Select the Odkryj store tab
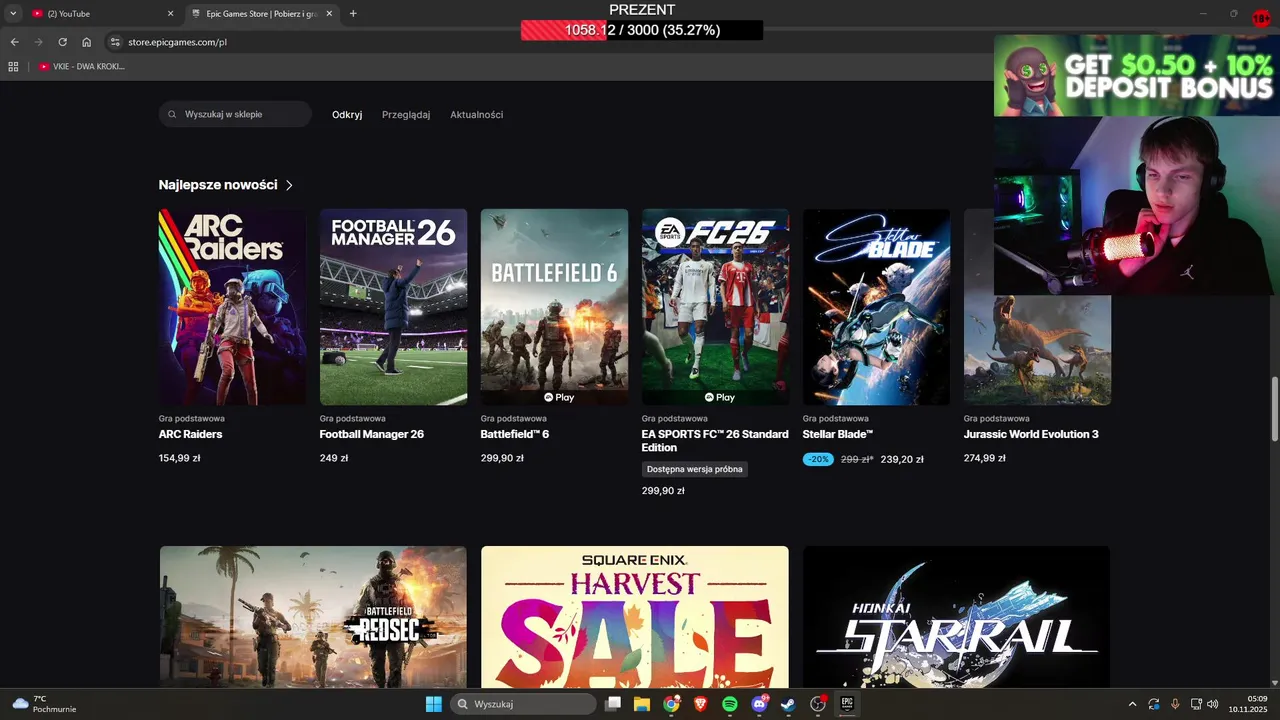This screenshot has width=1280, height=720. [347, 115]
